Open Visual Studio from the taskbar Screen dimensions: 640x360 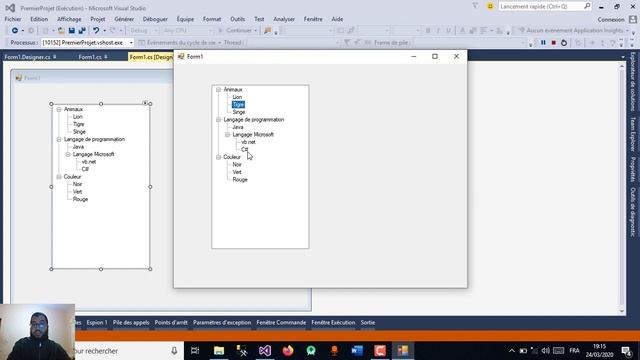click(265, 351)
